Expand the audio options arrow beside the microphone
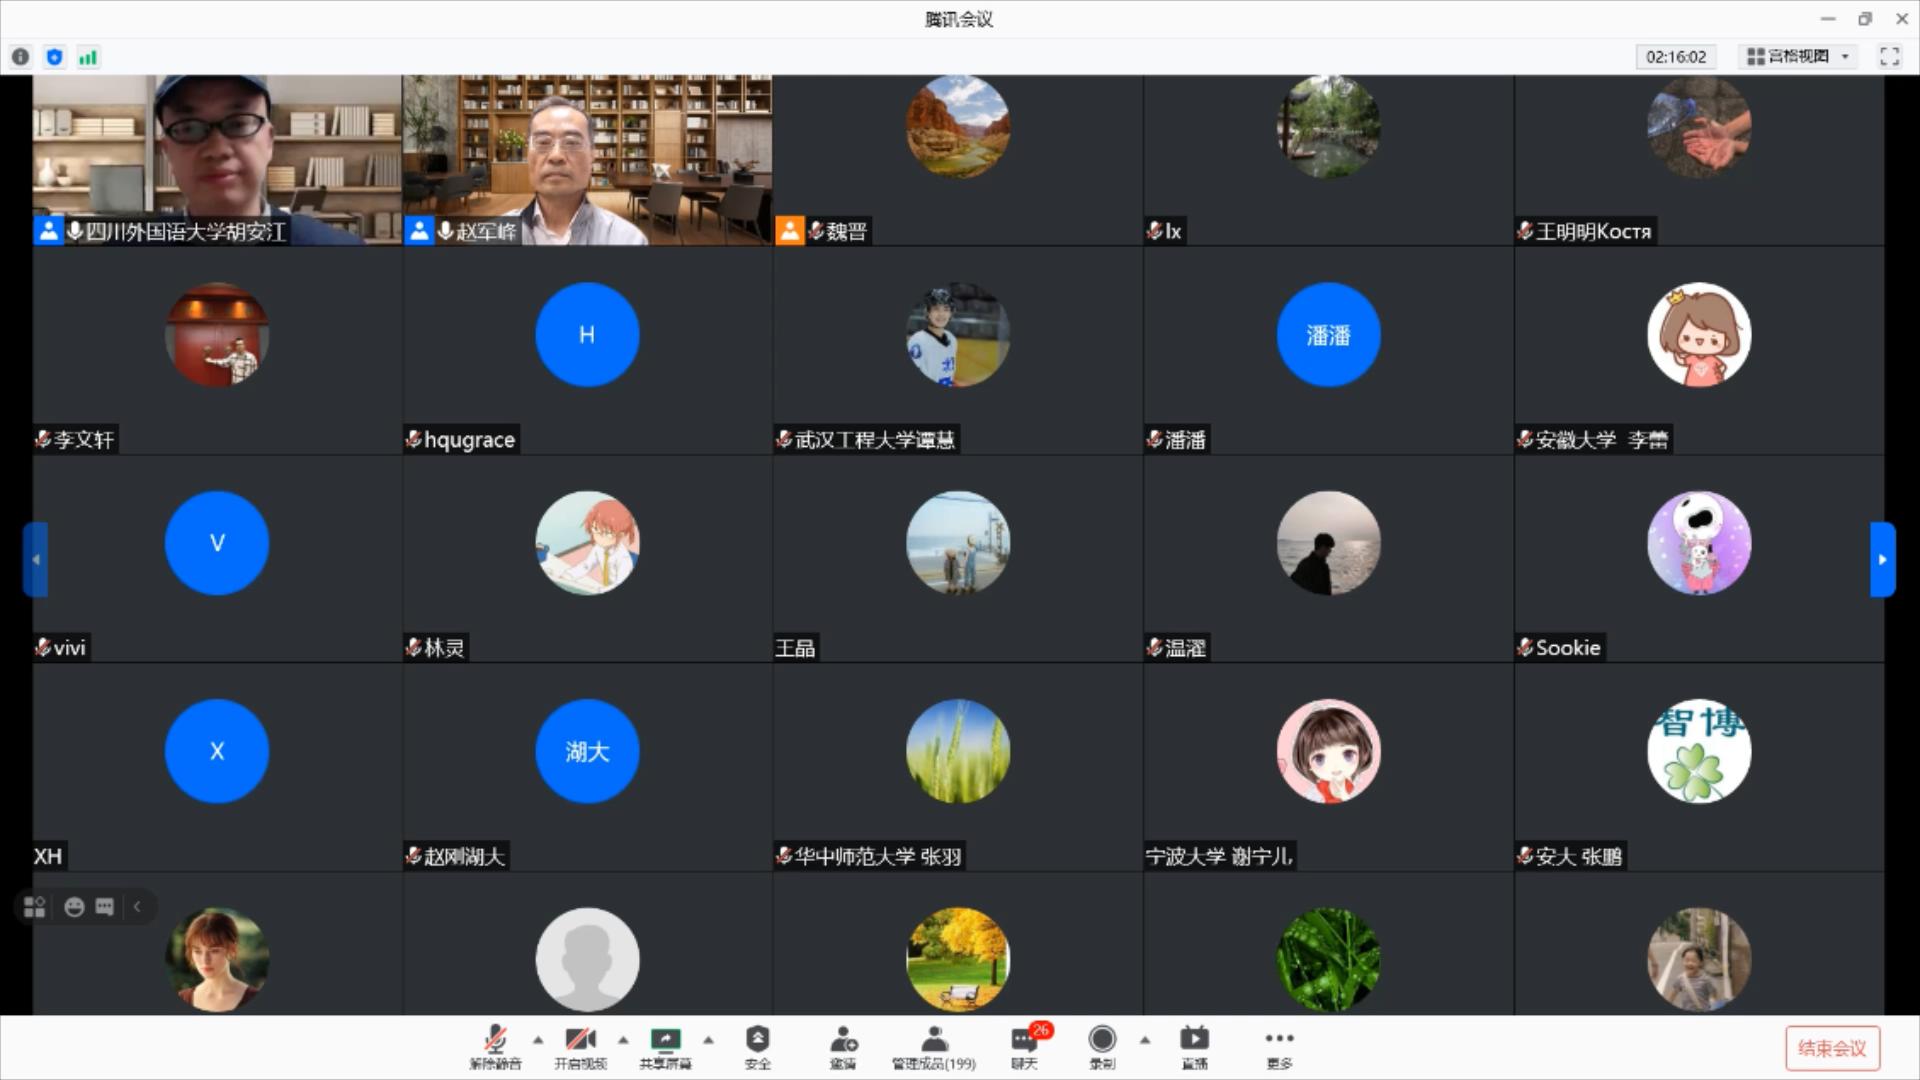Viewport: 1920px width, 1080px height. click(x=538, y=1040)
